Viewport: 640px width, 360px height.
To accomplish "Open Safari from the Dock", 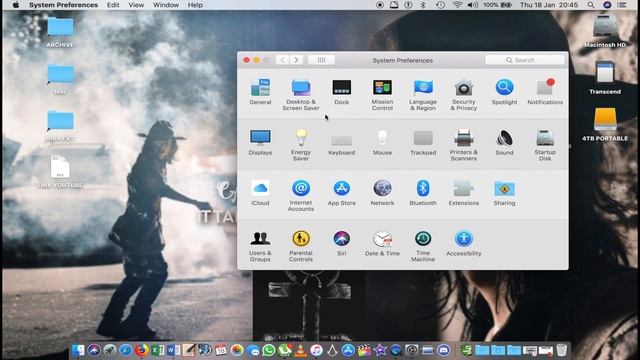I will click(125, 350).
